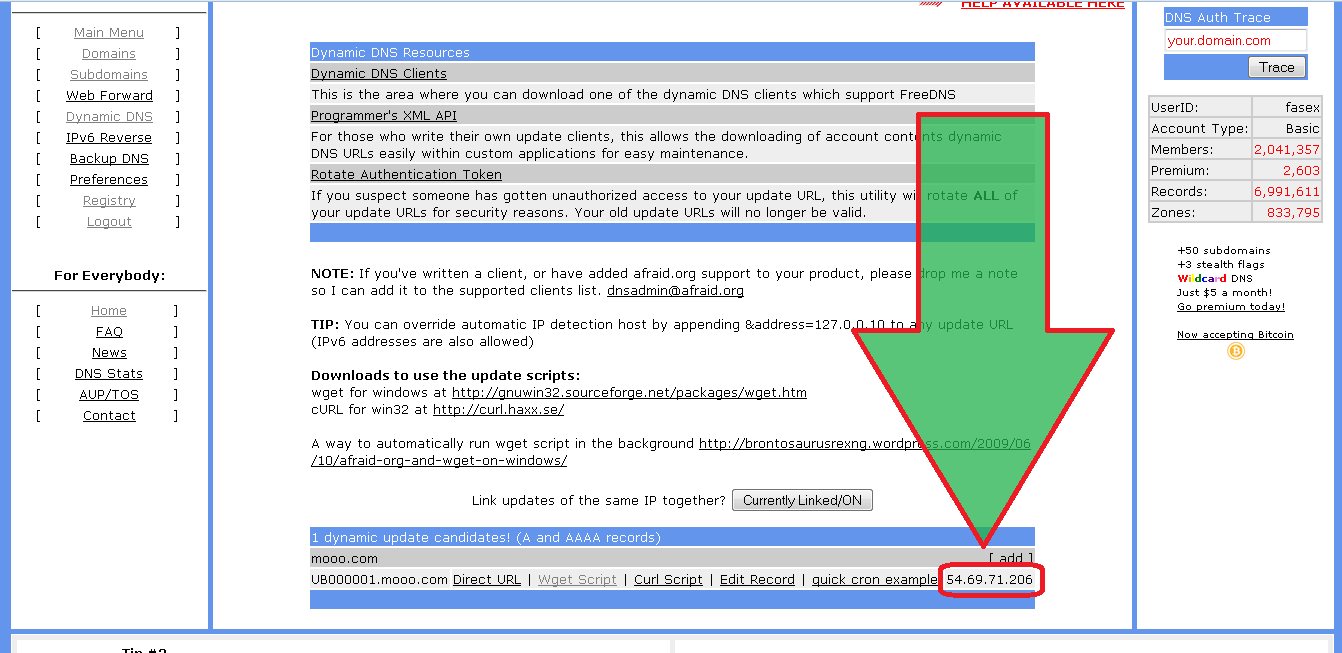1342x653 pixels.
Task: Open the AUP/TOS link
Action: pyautogui.click(x=109, y=395)
